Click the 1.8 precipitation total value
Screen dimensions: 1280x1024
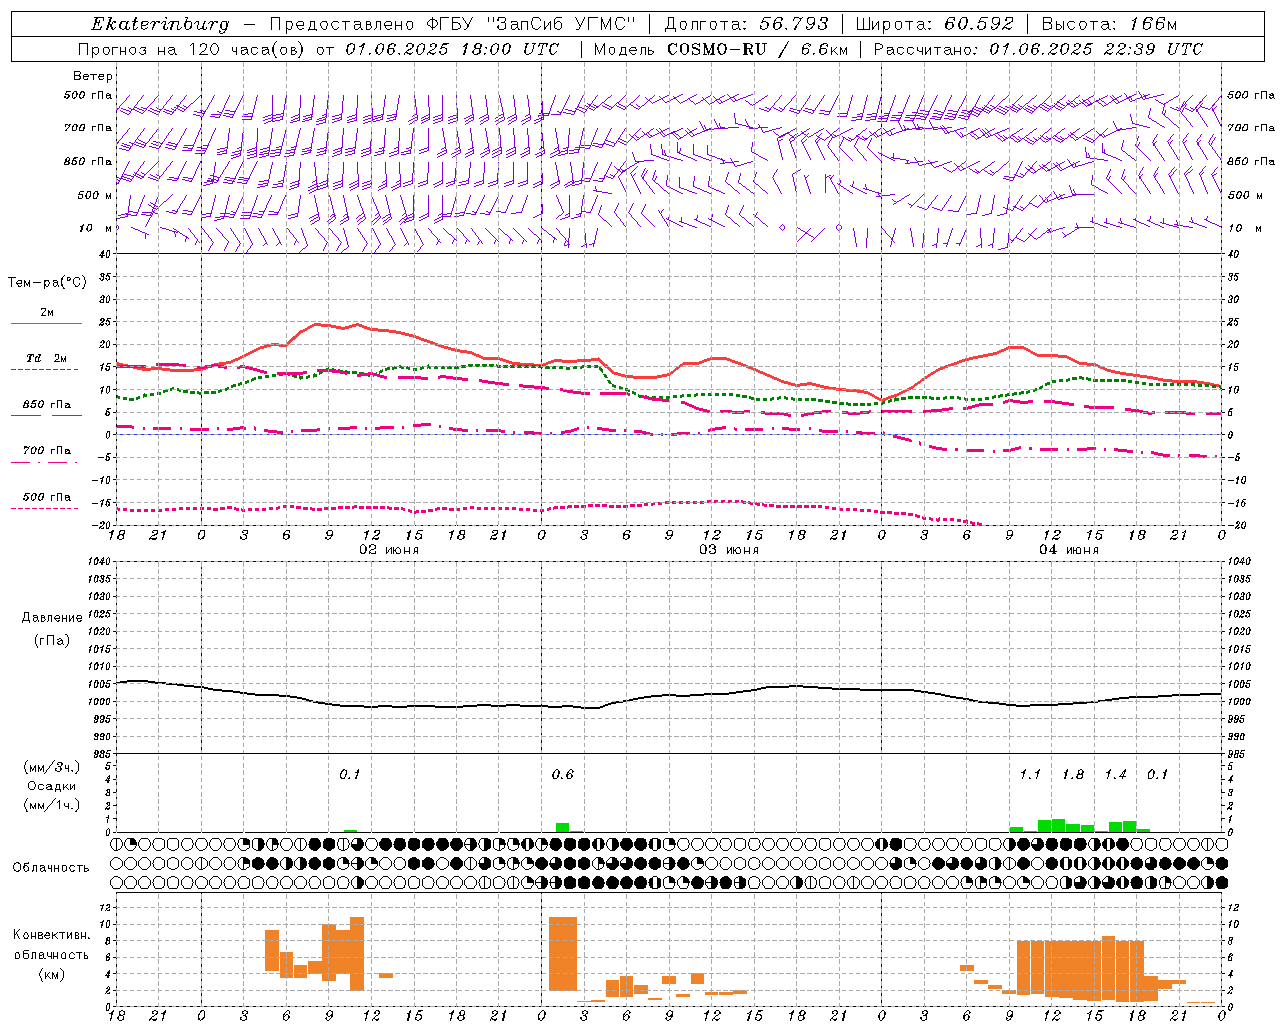coord(1073,774)
